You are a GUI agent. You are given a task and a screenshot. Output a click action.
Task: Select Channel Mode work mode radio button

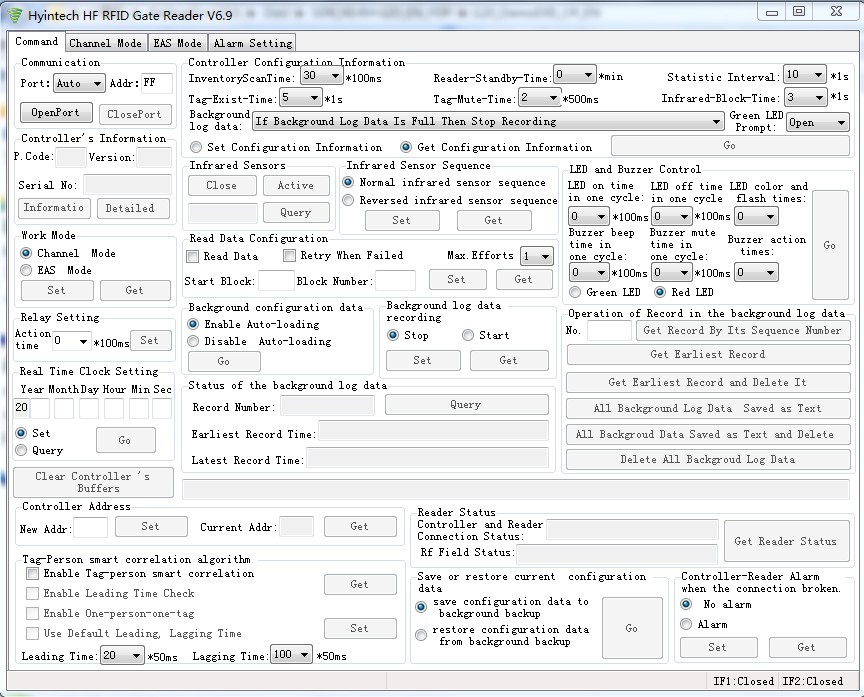(x=68, y=253)
